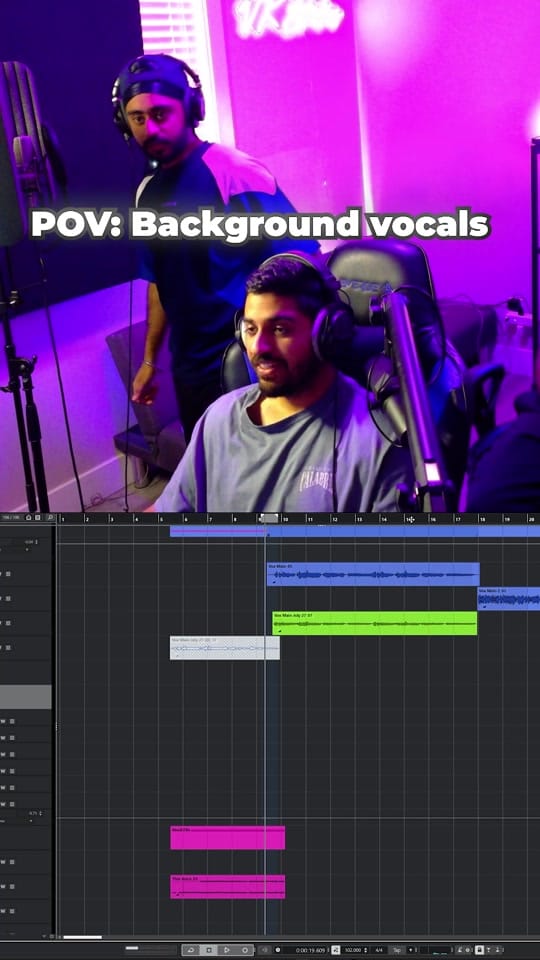Click the tempo value 102.000
540x960 pixels.
click(x=353, y=950)
